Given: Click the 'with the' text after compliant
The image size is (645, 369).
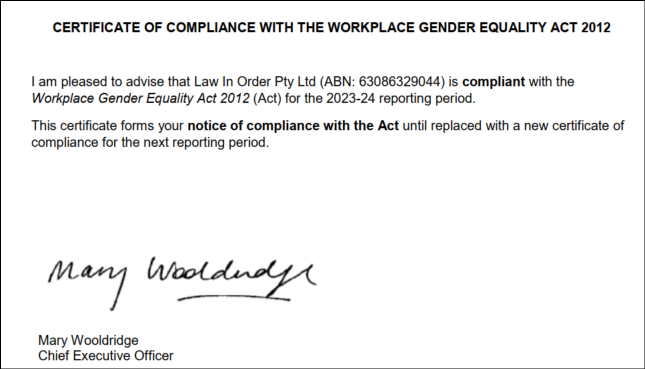Looking at the screenshot, I should [551, 81].
